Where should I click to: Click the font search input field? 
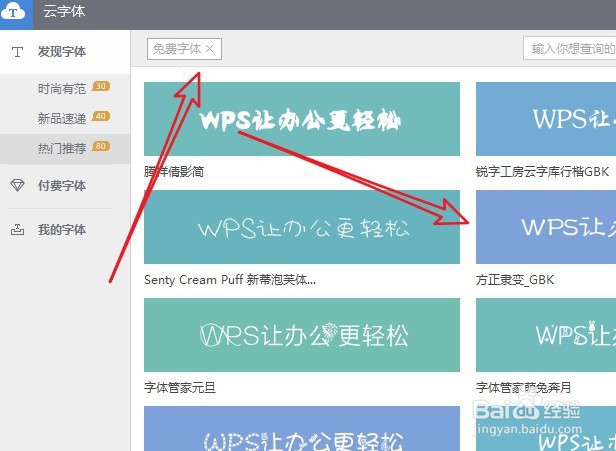(x=570, y=48)
